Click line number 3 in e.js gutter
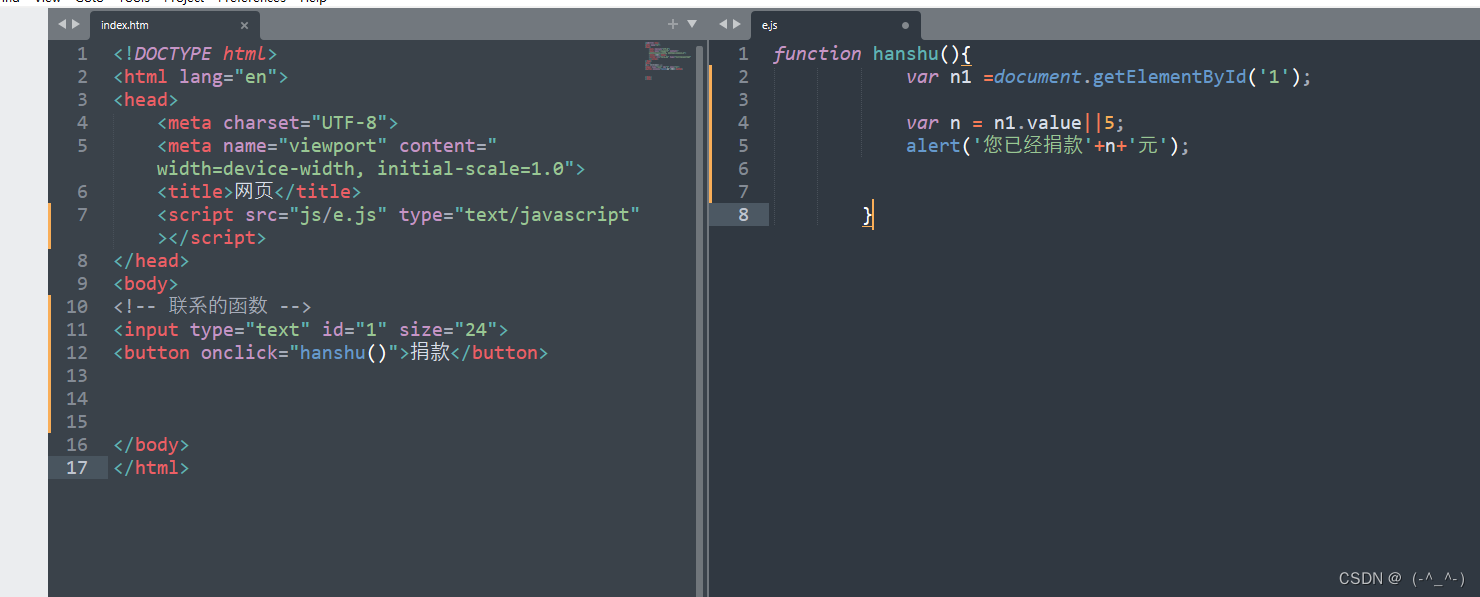The image size is (1480, 597). point(742,100)
